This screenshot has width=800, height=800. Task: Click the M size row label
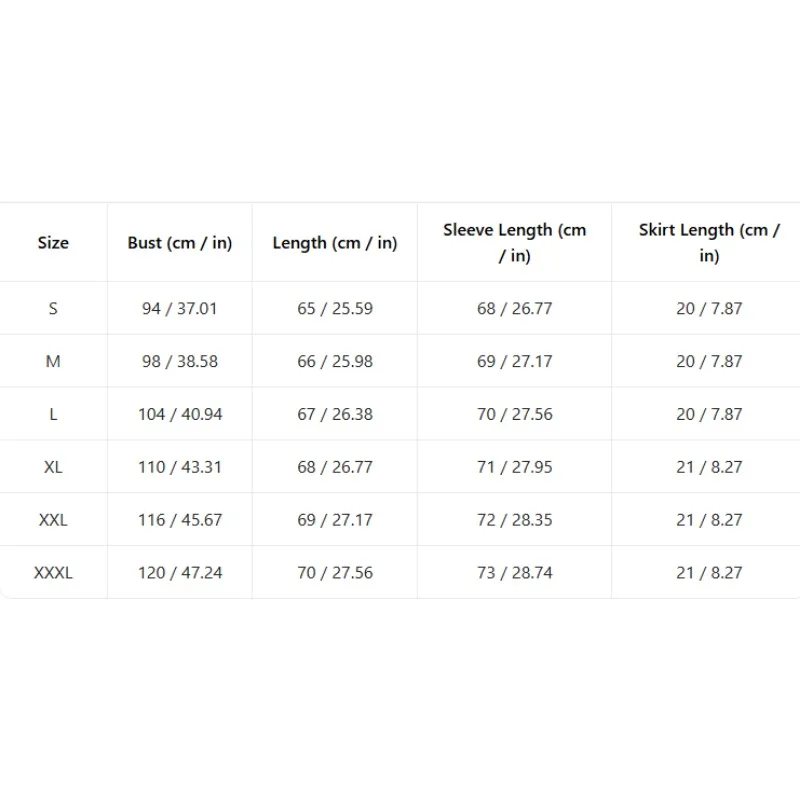53,362
